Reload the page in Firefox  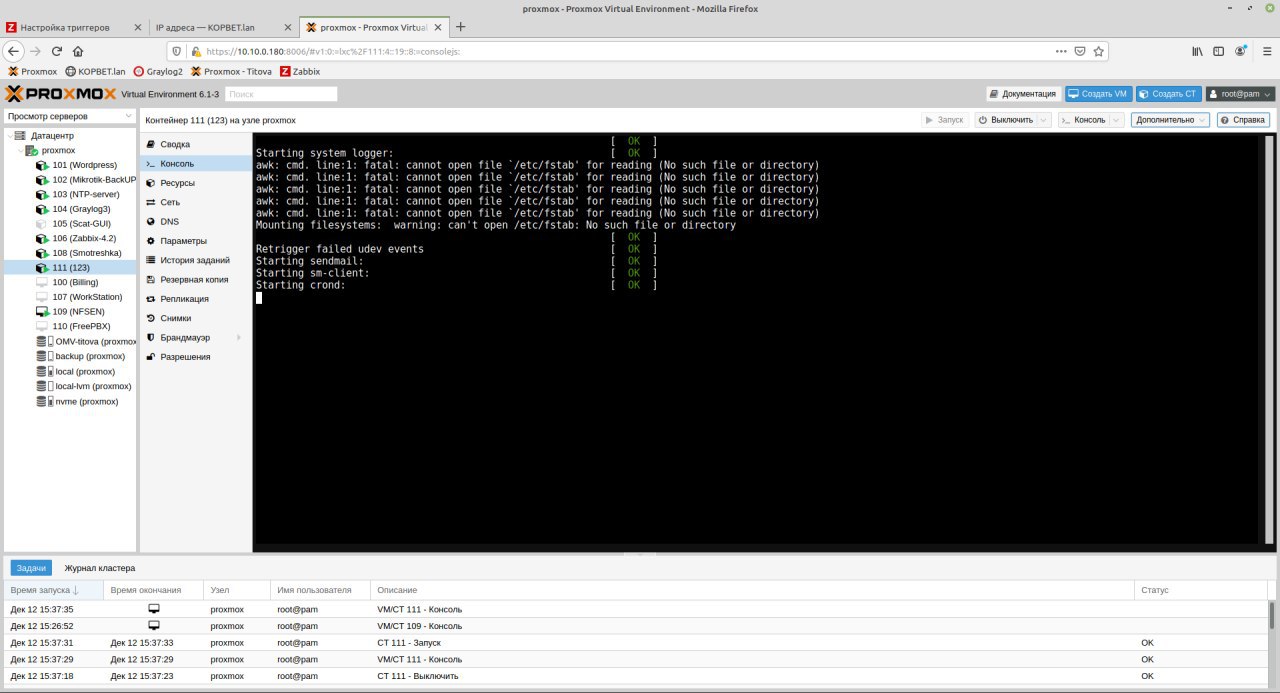[57, 51]
